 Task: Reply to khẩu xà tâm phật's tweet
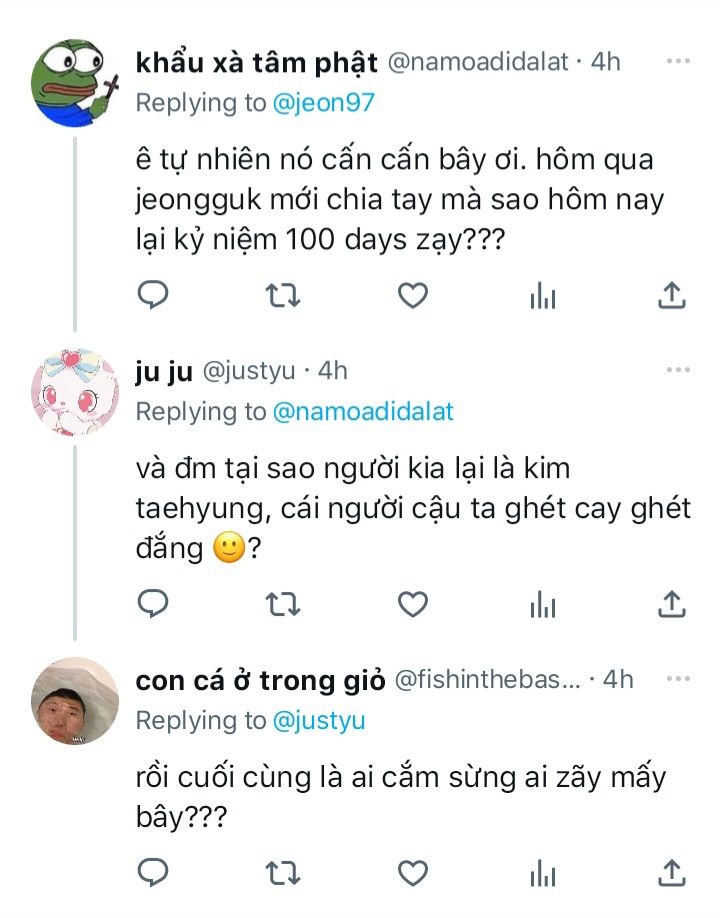(x=152, y=295)
